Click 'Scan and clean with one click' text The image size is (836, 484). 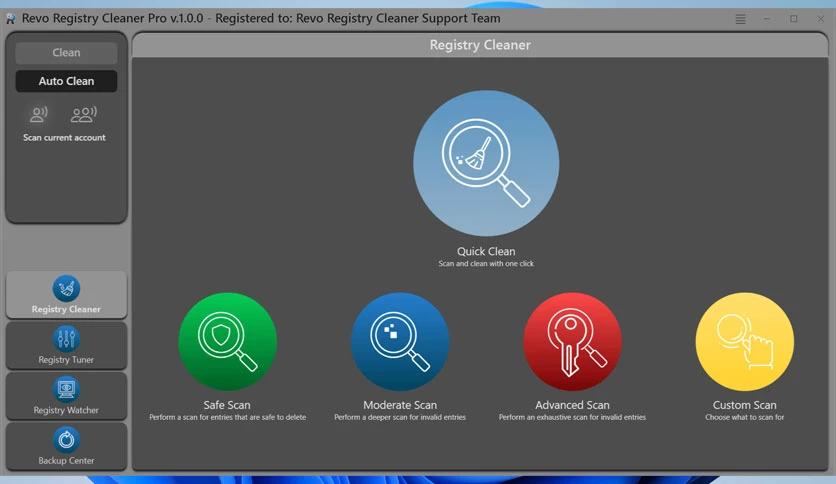[x=486, y=263]
